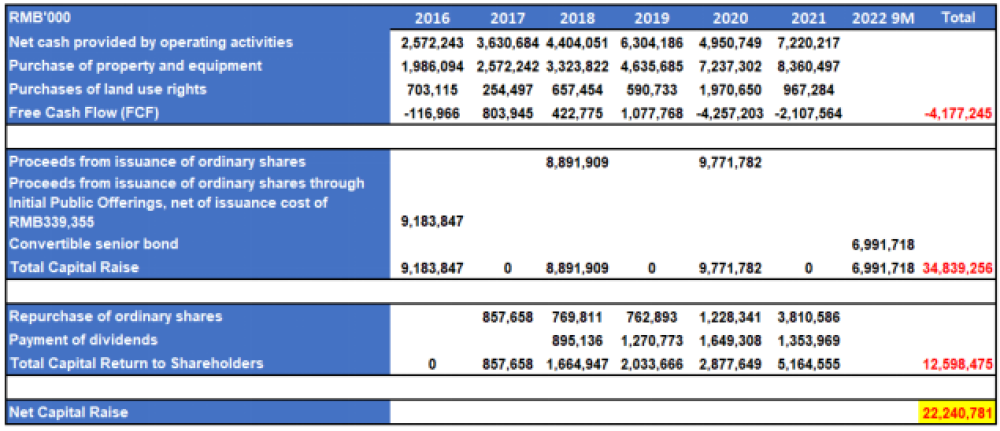
Task: Click the 2022 9M column header
Action: pos(883,18)
